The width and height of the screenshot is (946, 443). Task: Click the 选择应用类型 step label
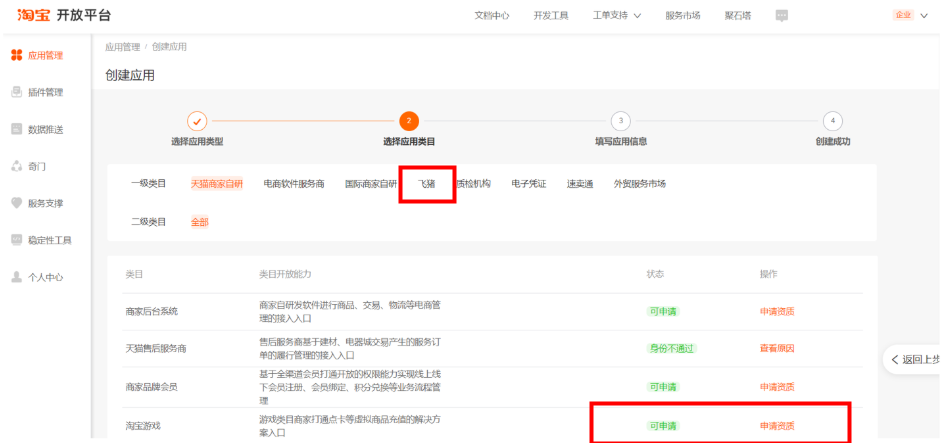(197, 142)
